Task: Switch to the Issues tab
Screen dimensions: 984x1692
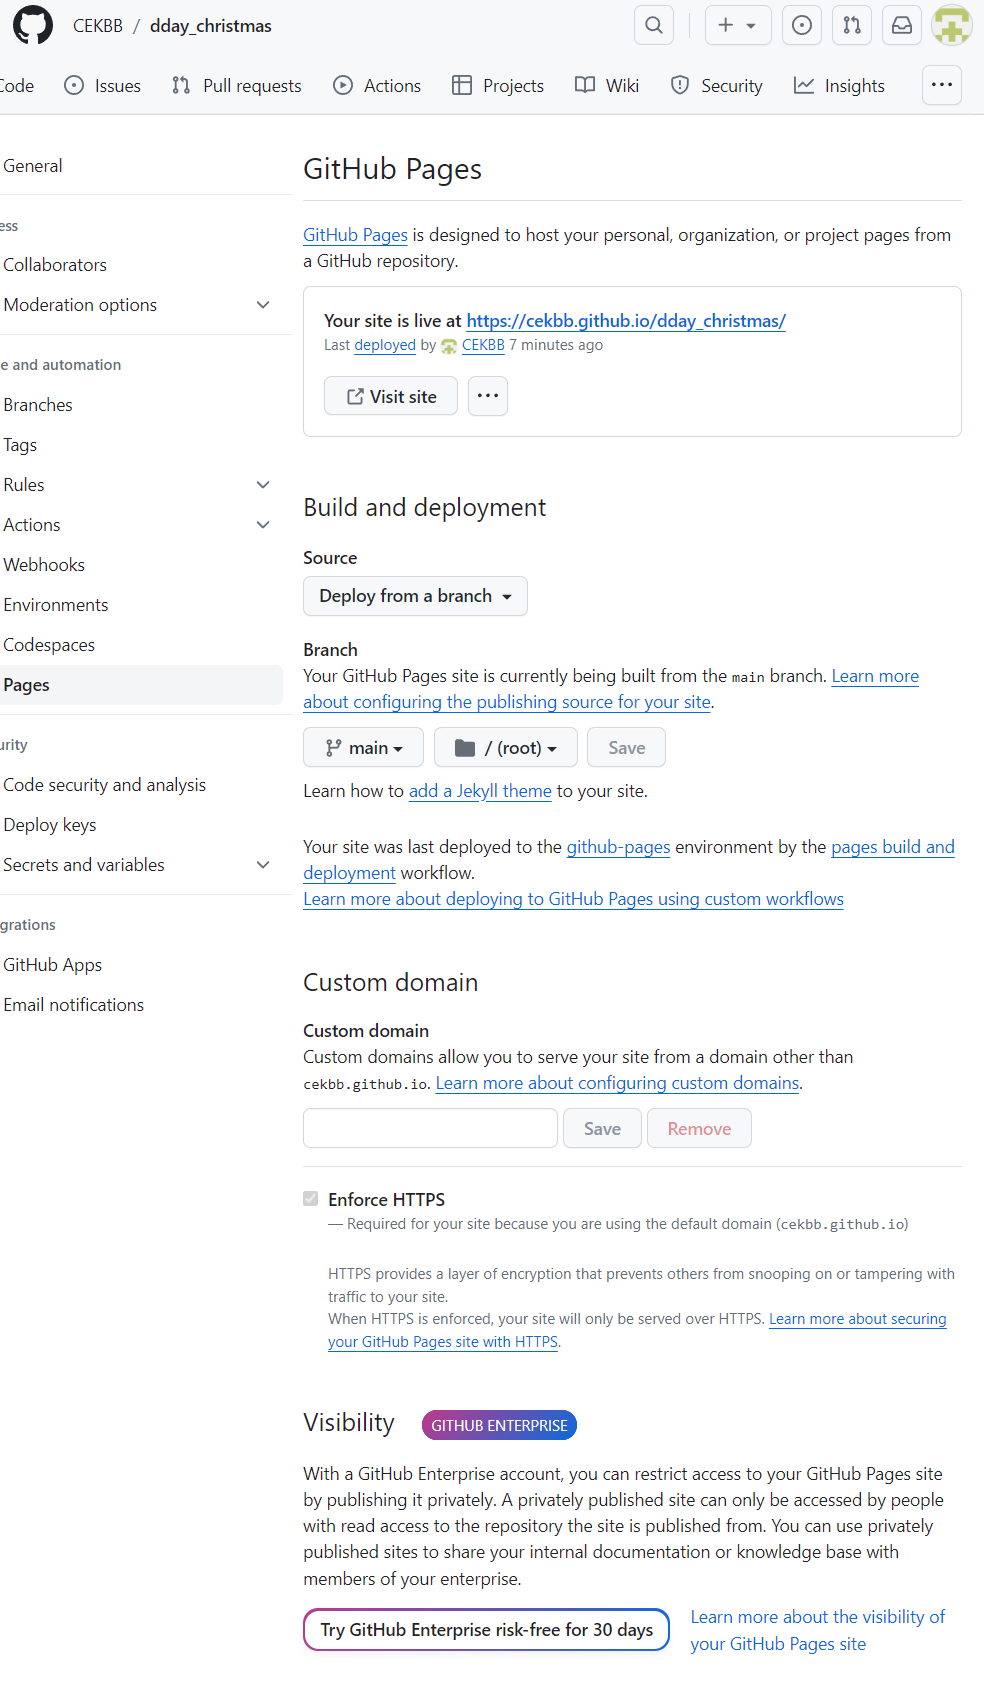Action: pyautogui.click(x=102, y=86)
